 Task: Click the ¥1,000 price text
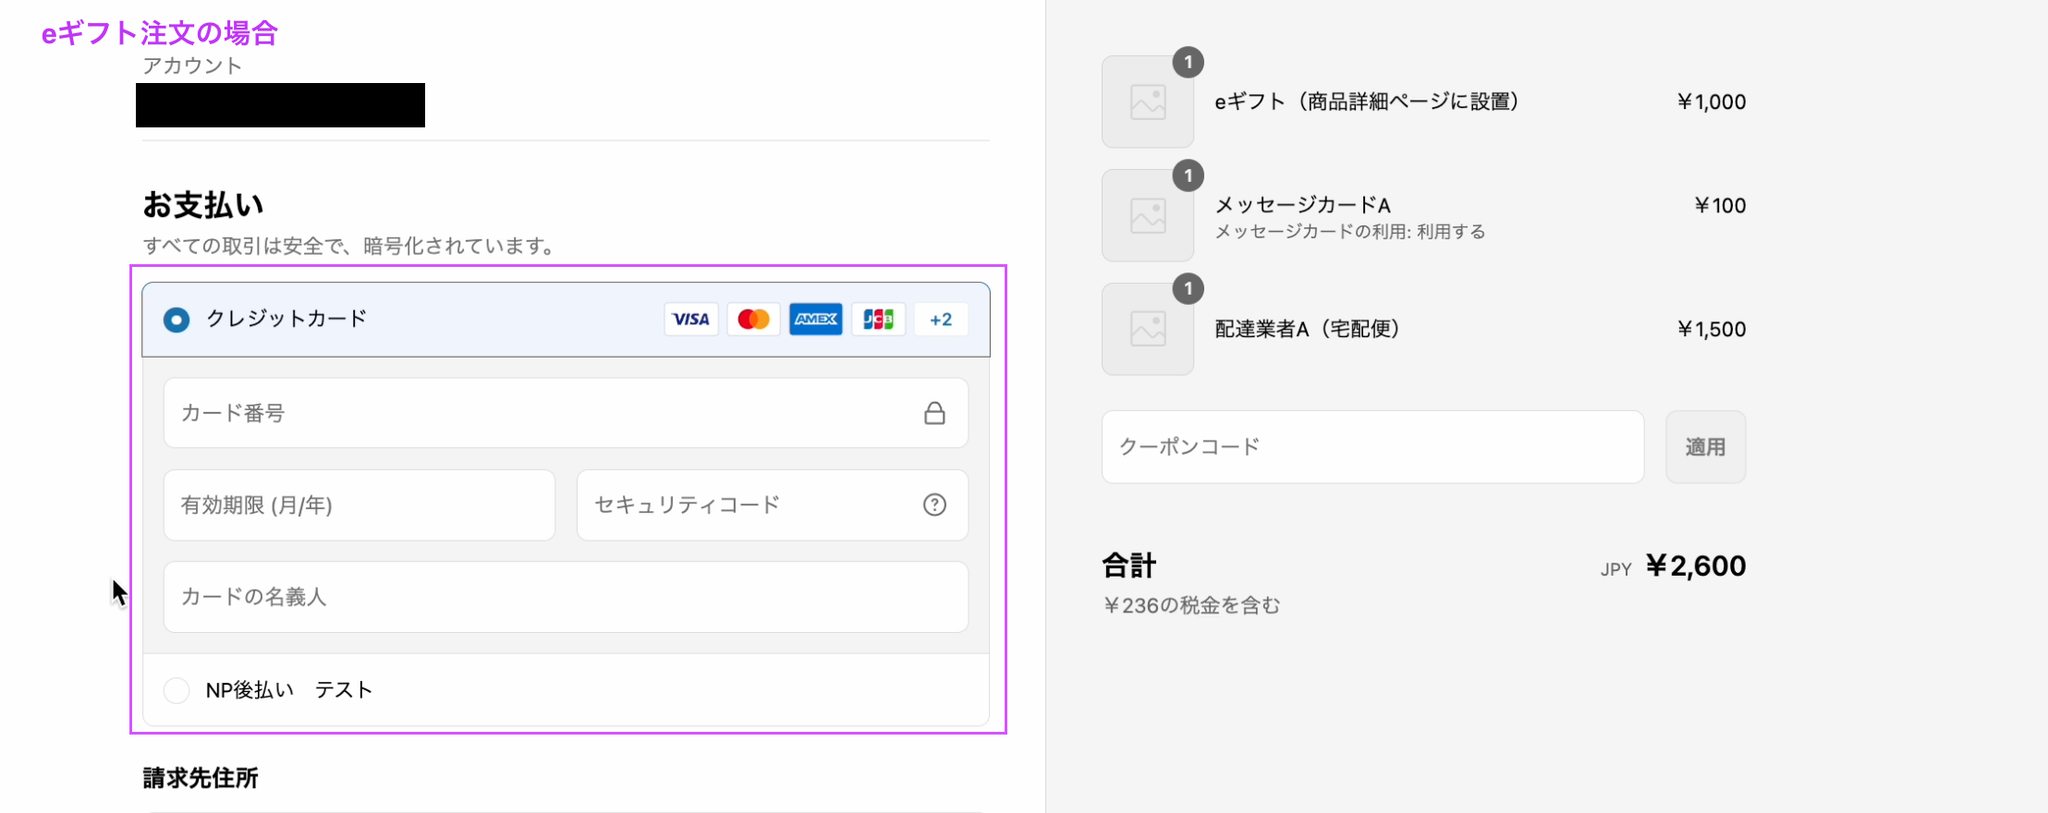tap(1711, 102)
